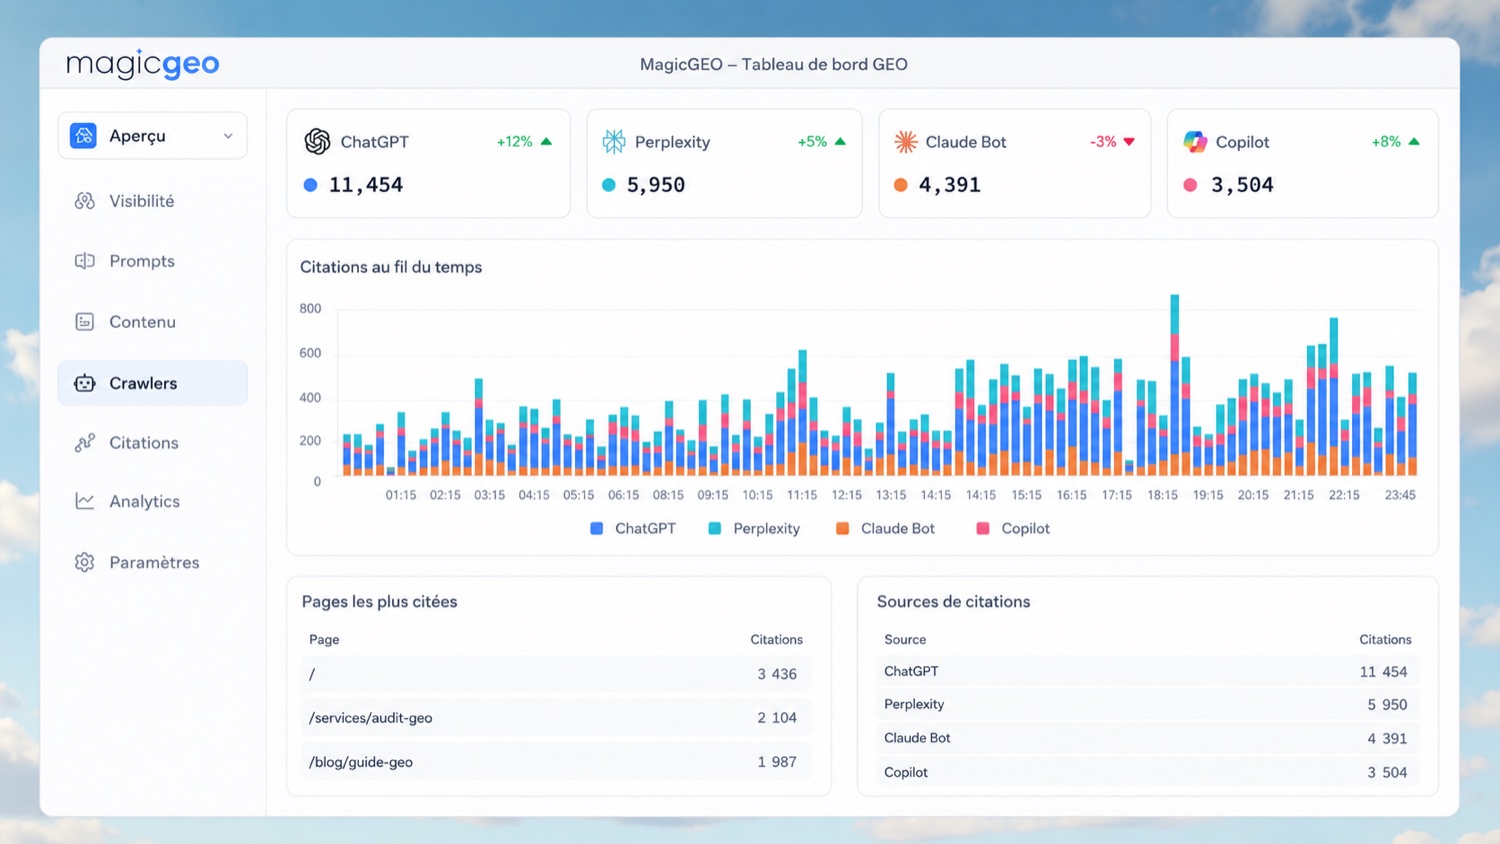Click the Perplexity count 5,950
This screenshot has height=844, width=1500.
(656, 185)
